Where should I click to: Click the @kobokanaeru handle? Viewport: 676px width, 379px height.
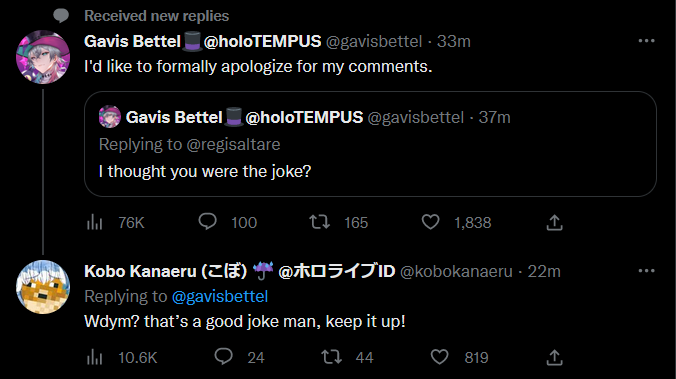456,272
